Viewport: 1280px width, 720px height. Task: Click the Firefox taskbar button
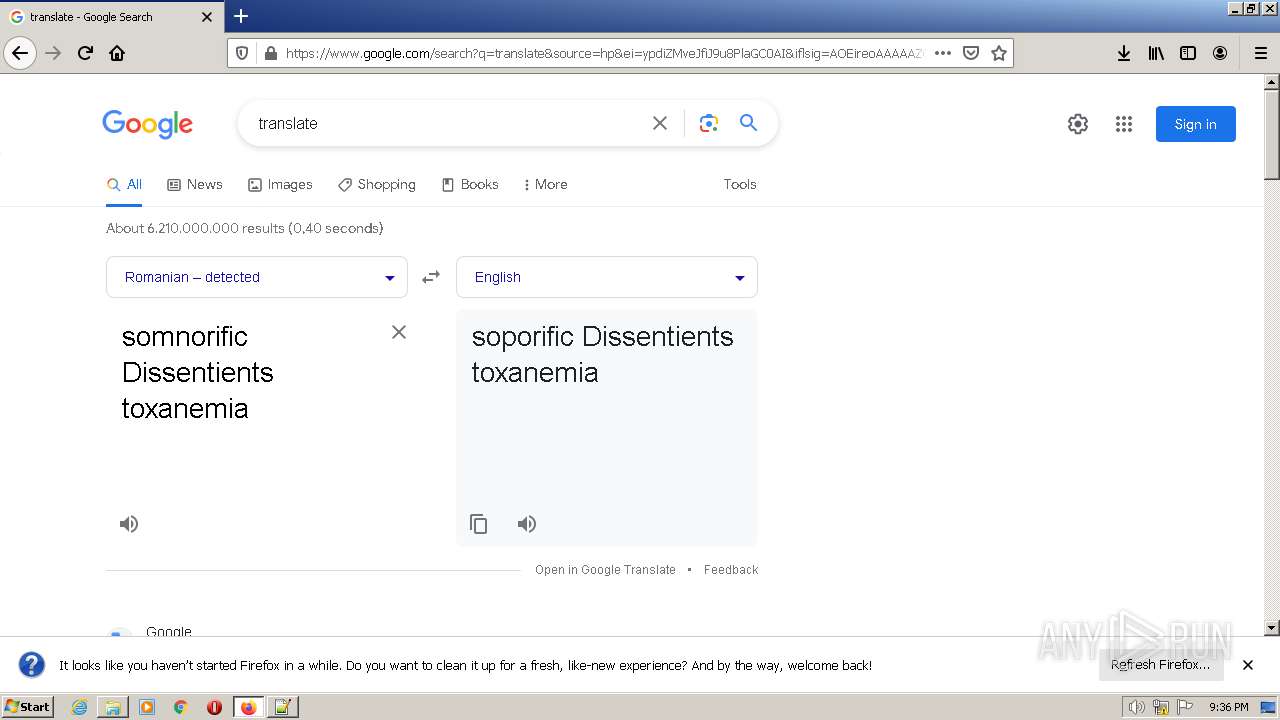click(x=248, y=707)
